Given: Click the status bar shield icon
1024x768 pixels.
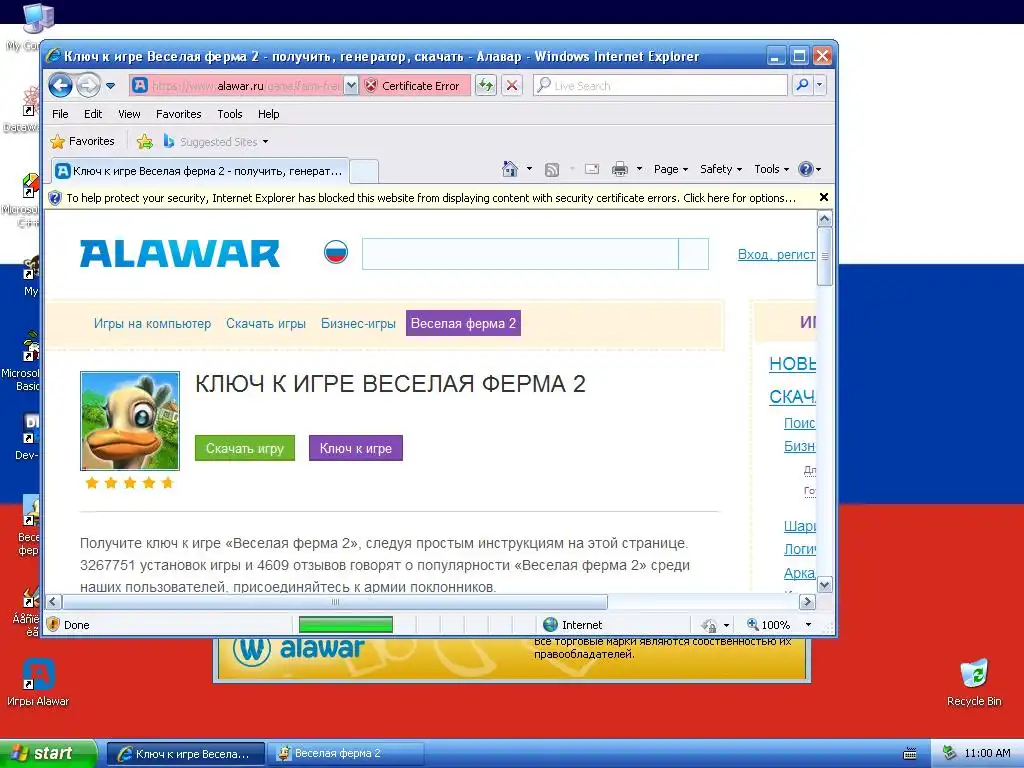Looking at the screenshot, I should [x=54, y=624].
